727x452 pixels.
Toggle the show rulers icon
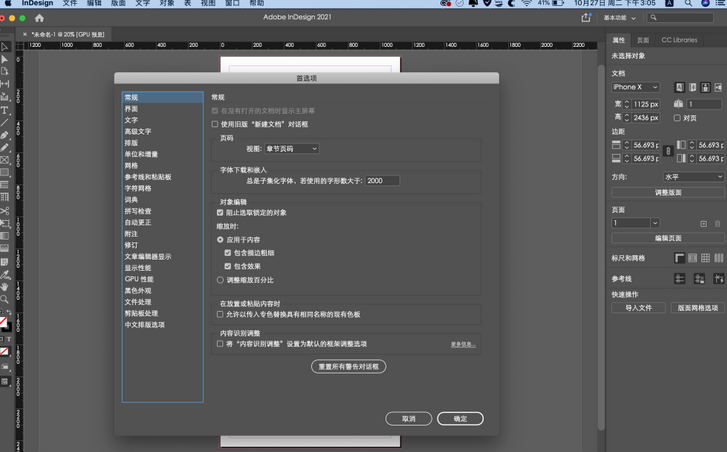coord(679,258)
